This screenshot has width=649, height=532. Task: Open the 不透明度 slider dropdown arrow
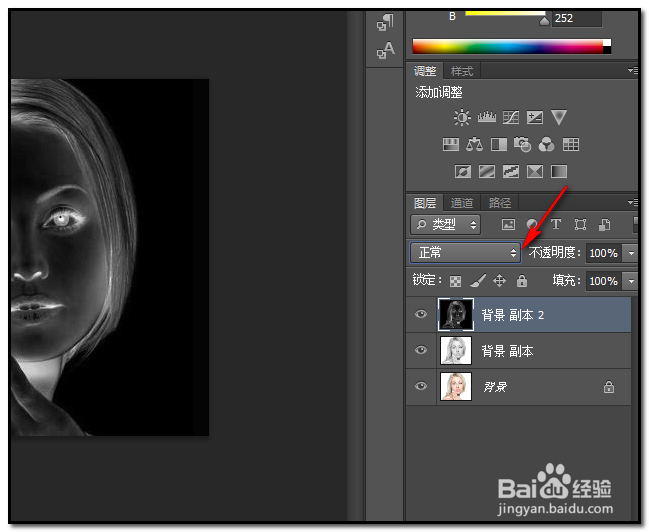[x=631, y=253]
